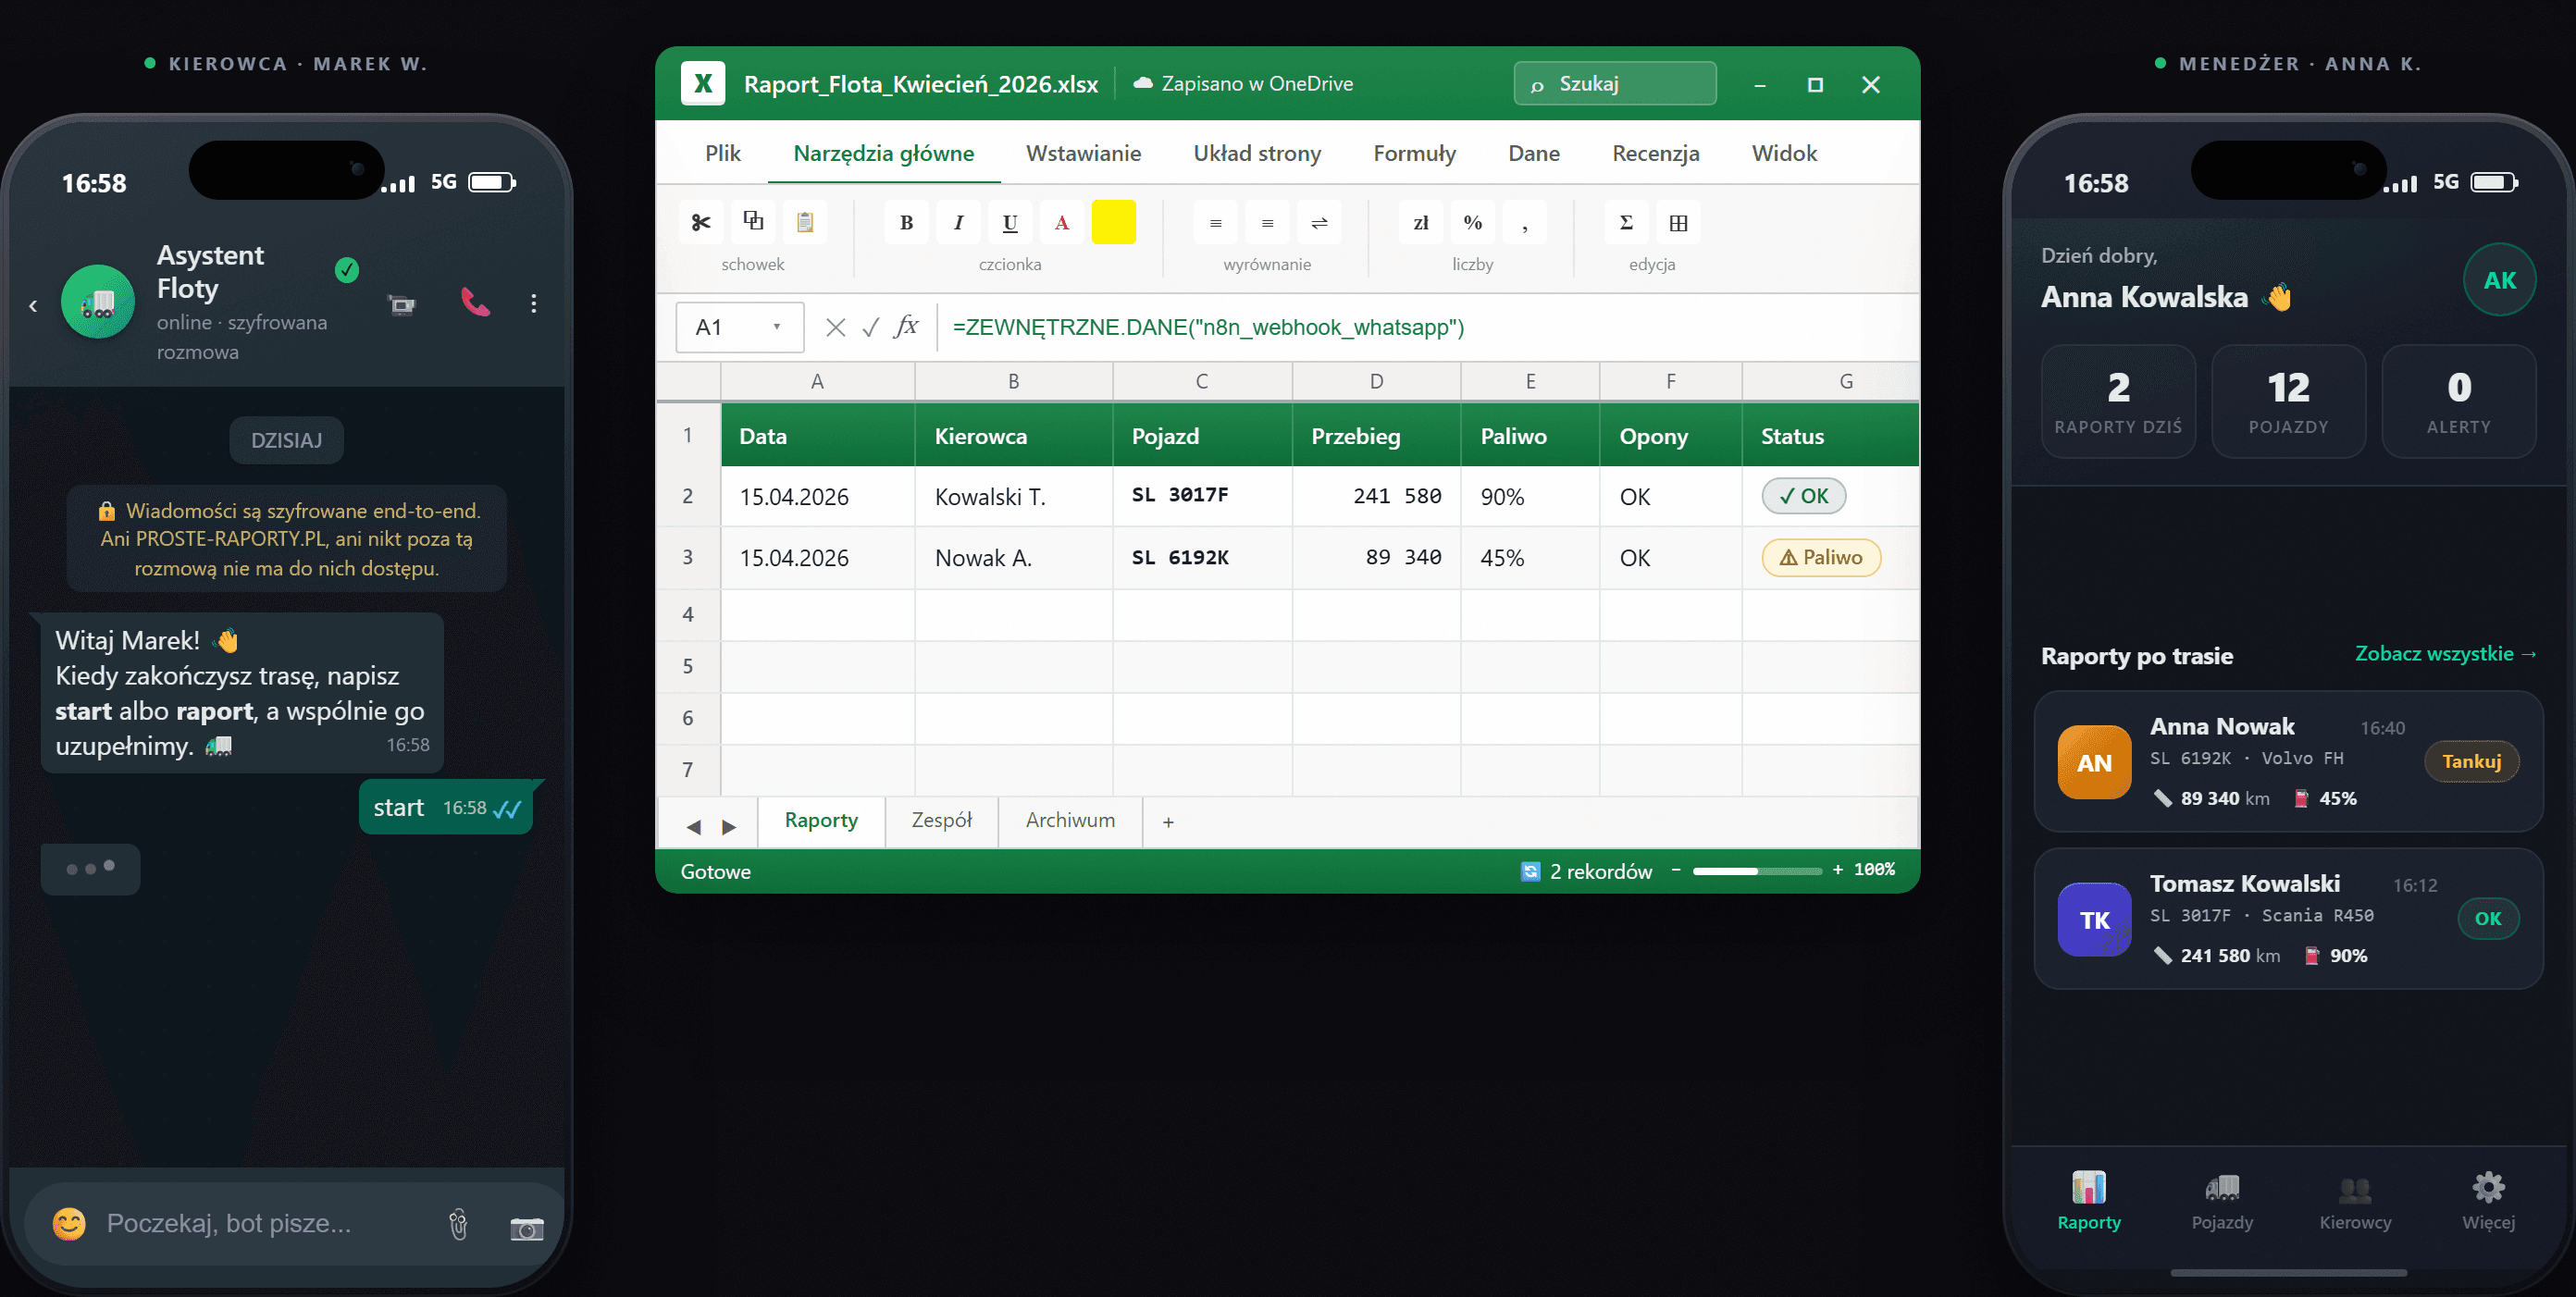Image resolution: width=2576 pixels, height=1297 pixels.
Task: Toggle bold formatting in czcionka group
Action: coord(906,222)
